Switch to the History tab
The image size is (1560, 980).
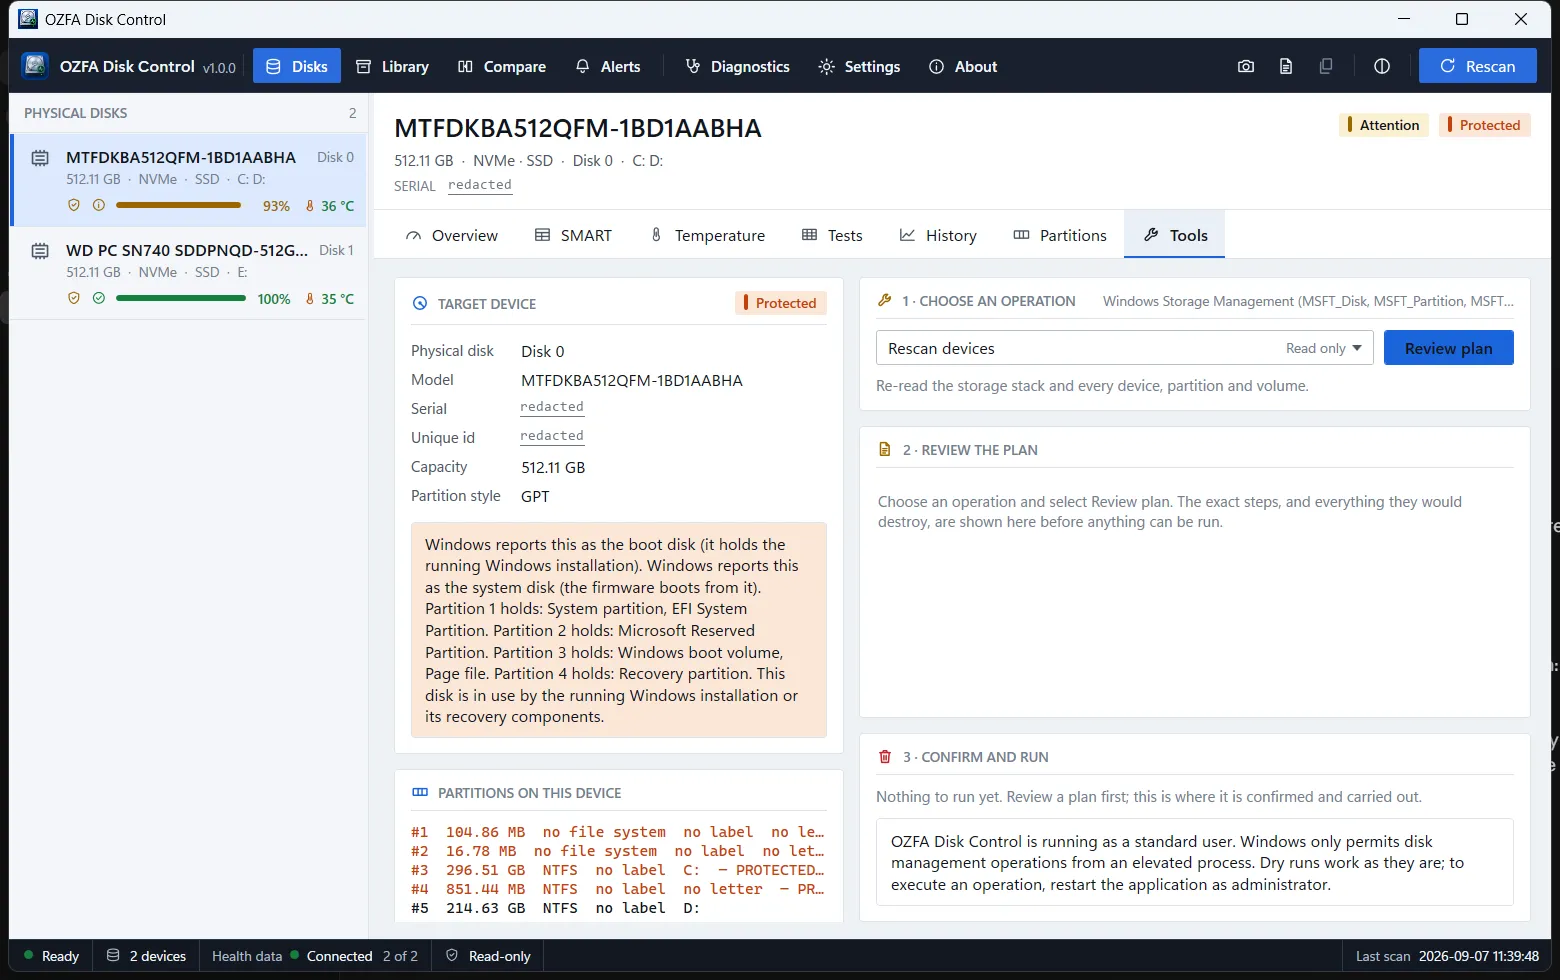[938, 235]
